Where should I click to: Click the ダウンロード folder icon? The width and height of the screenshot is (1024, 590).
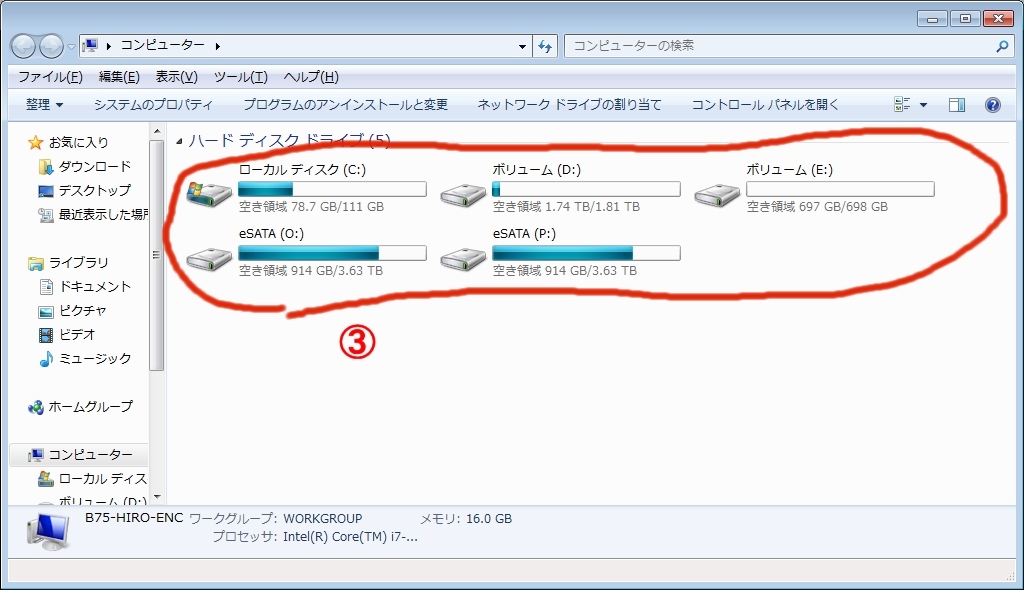(x=46, y=167)
